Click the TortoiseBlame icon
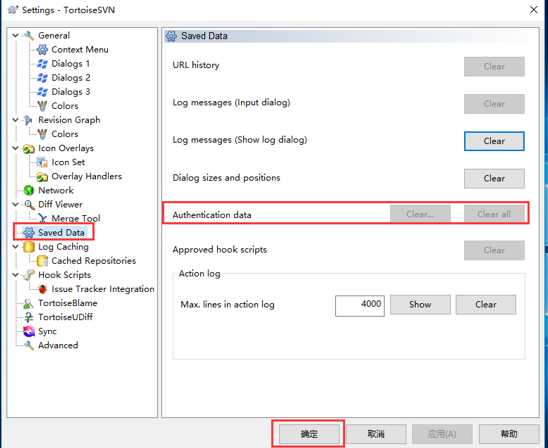Viewport: 548px width, 448px height. tap(29, 303)
